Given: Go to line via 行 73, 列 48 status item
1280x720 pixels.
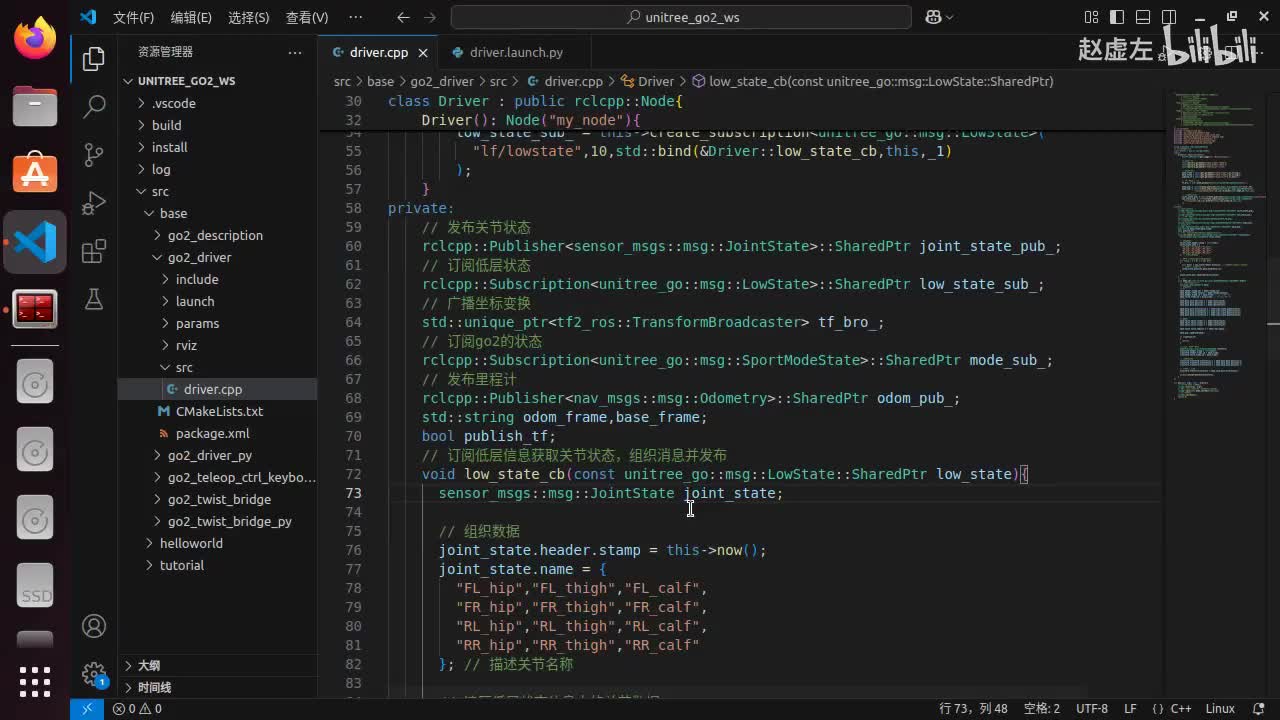Looking at the screenshot, I should pyautogui.click(x=973, y=708).
